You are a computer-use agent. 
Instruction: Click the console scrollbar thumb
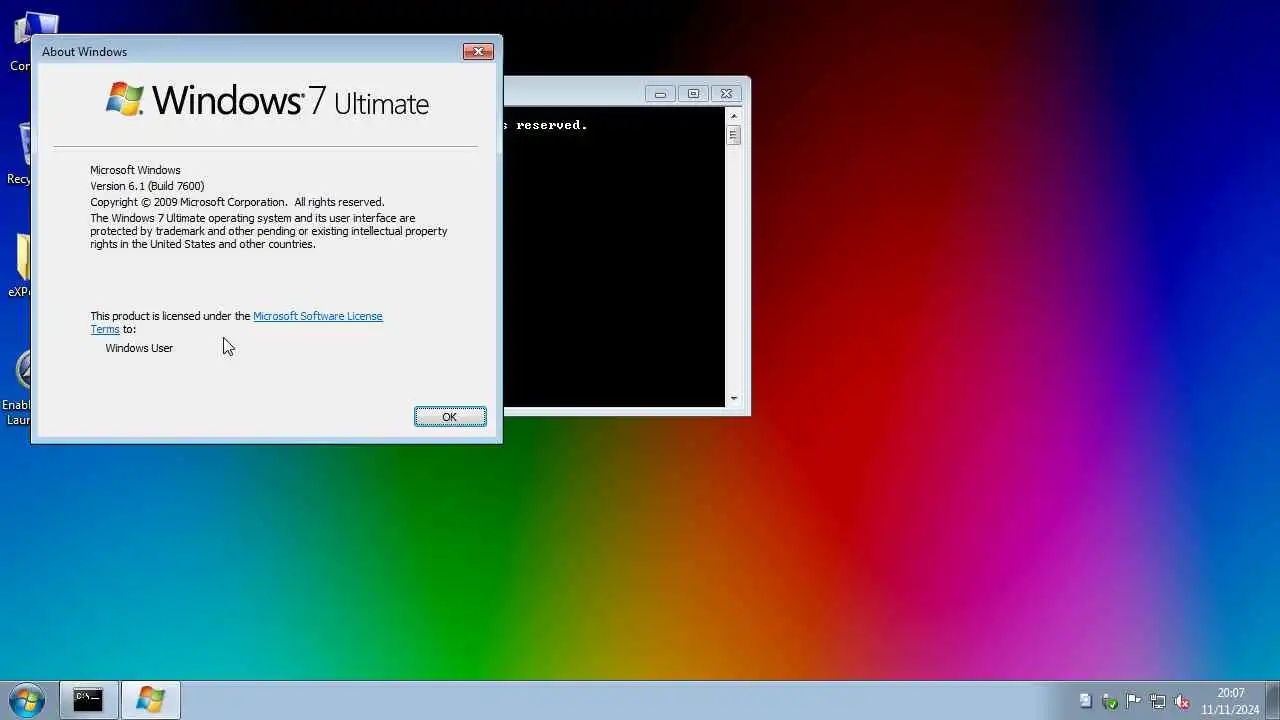(x=733, y=135)
